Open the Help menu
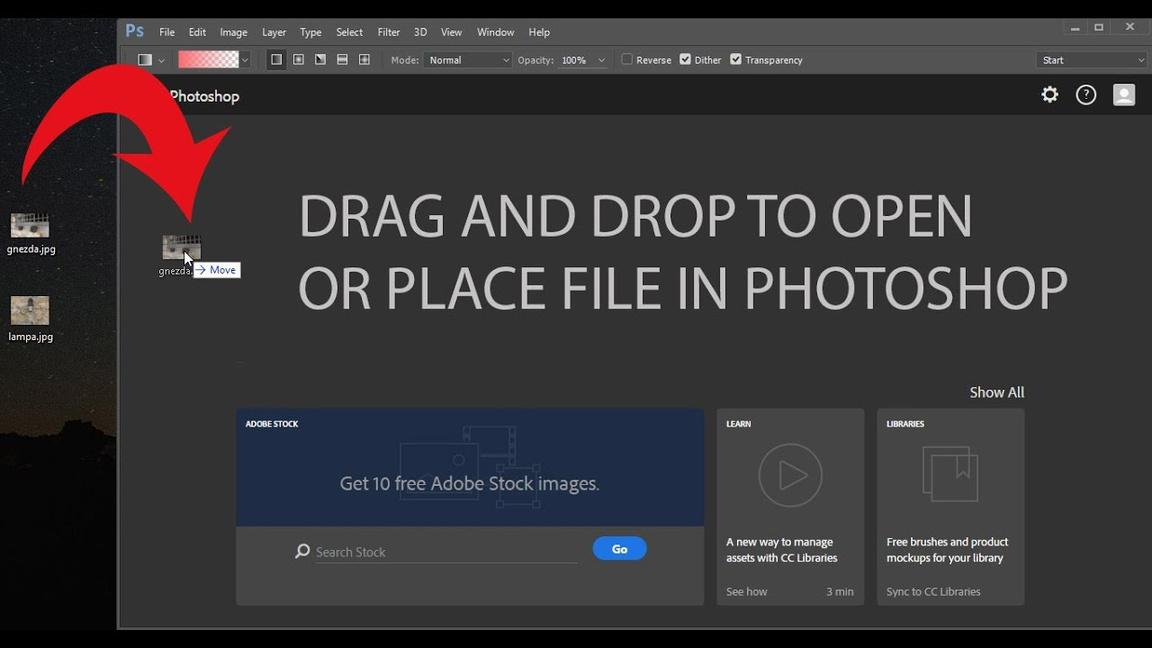The image size is (1152, 648). [x=539, y=32]
